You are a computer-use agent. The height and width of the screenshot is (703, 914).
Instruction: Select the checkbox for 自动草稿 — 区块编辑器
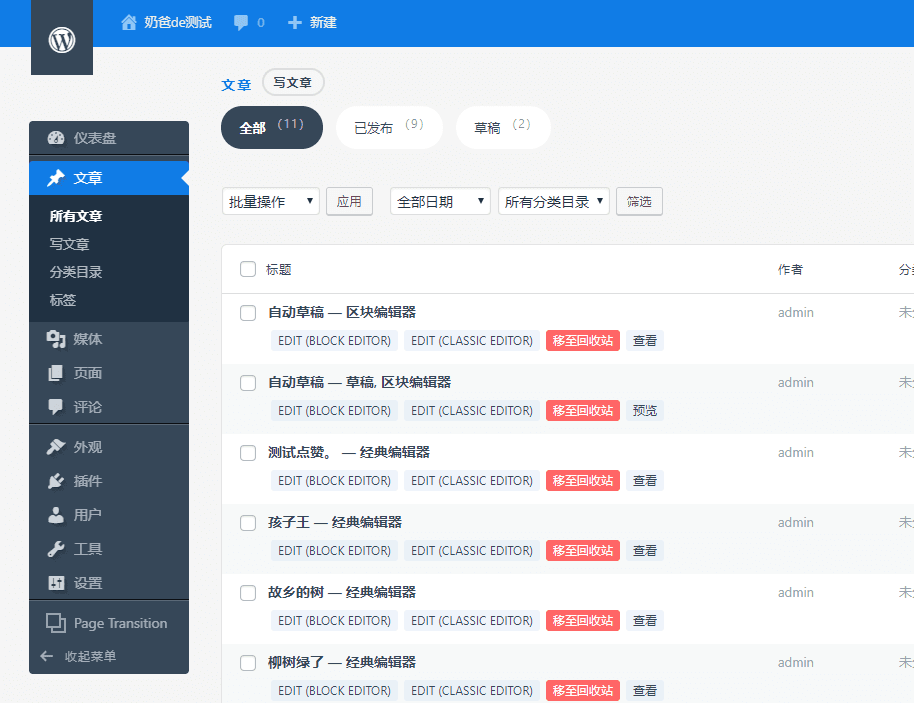coord(247,312)
